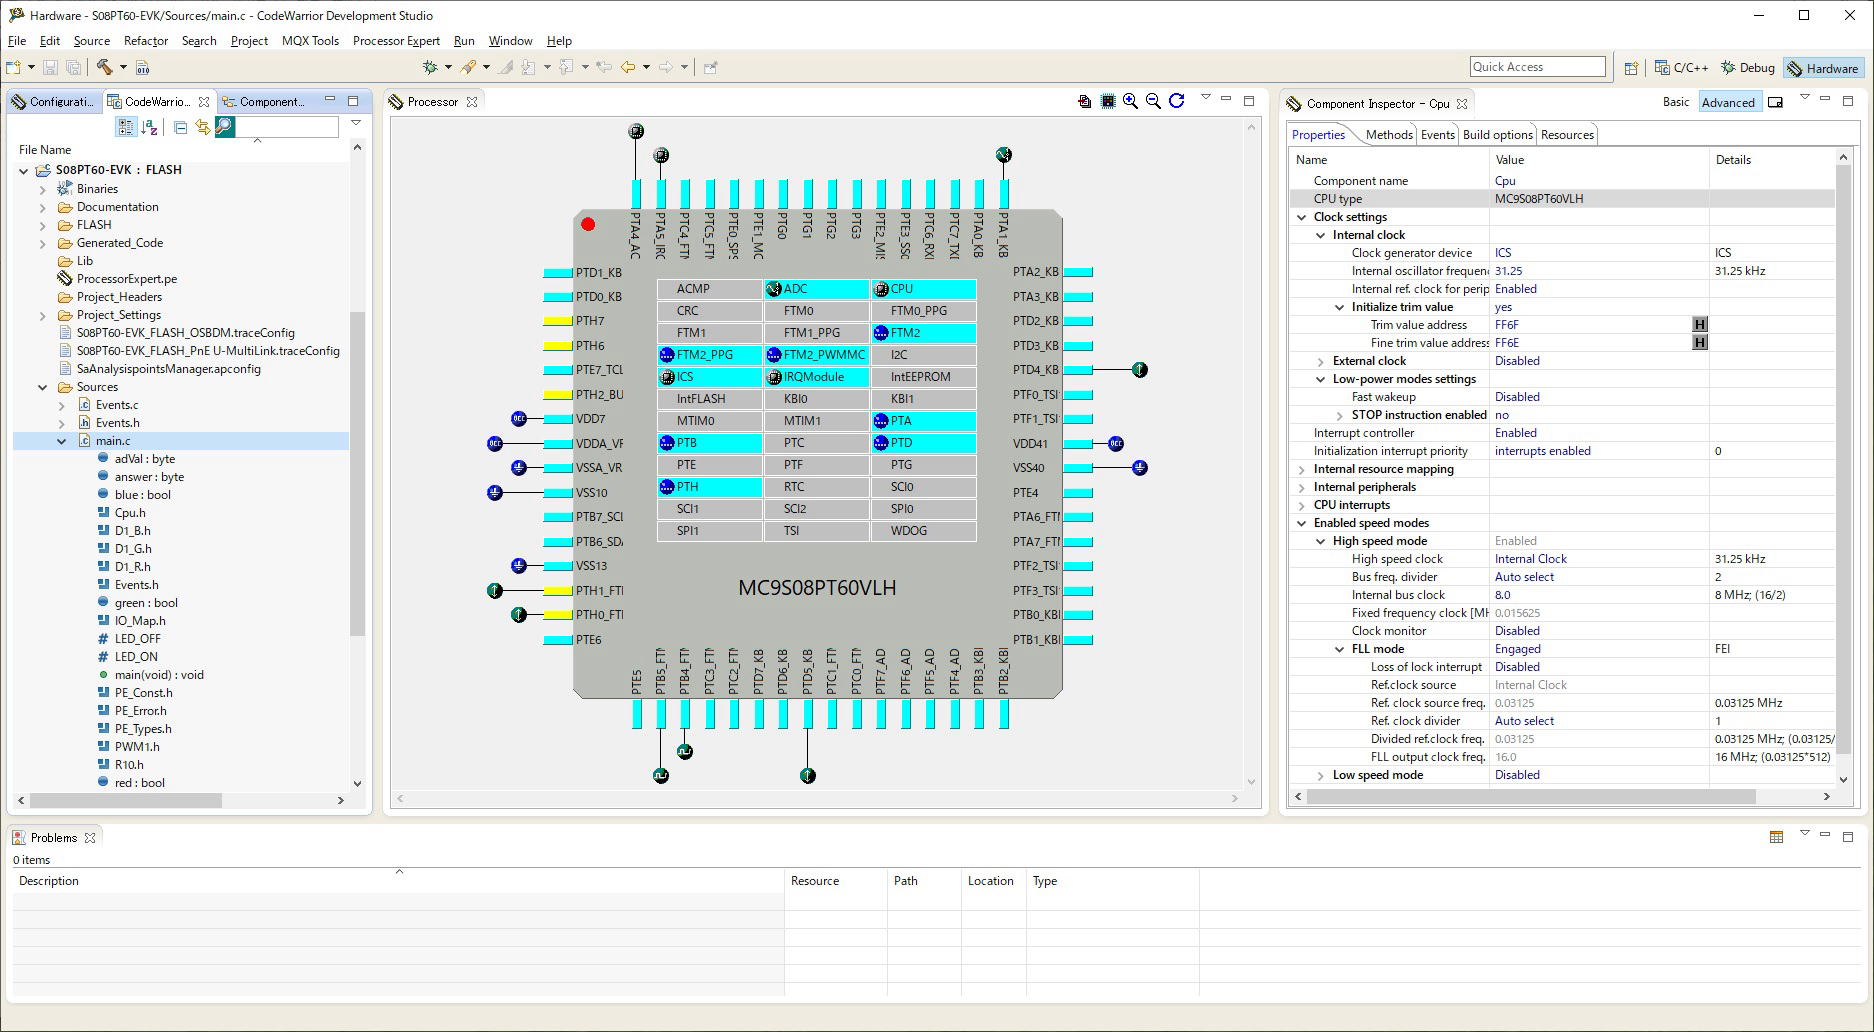Open the Processor Expert menu
Viewport: 1874px width, 1032px height.
[396, 41]
